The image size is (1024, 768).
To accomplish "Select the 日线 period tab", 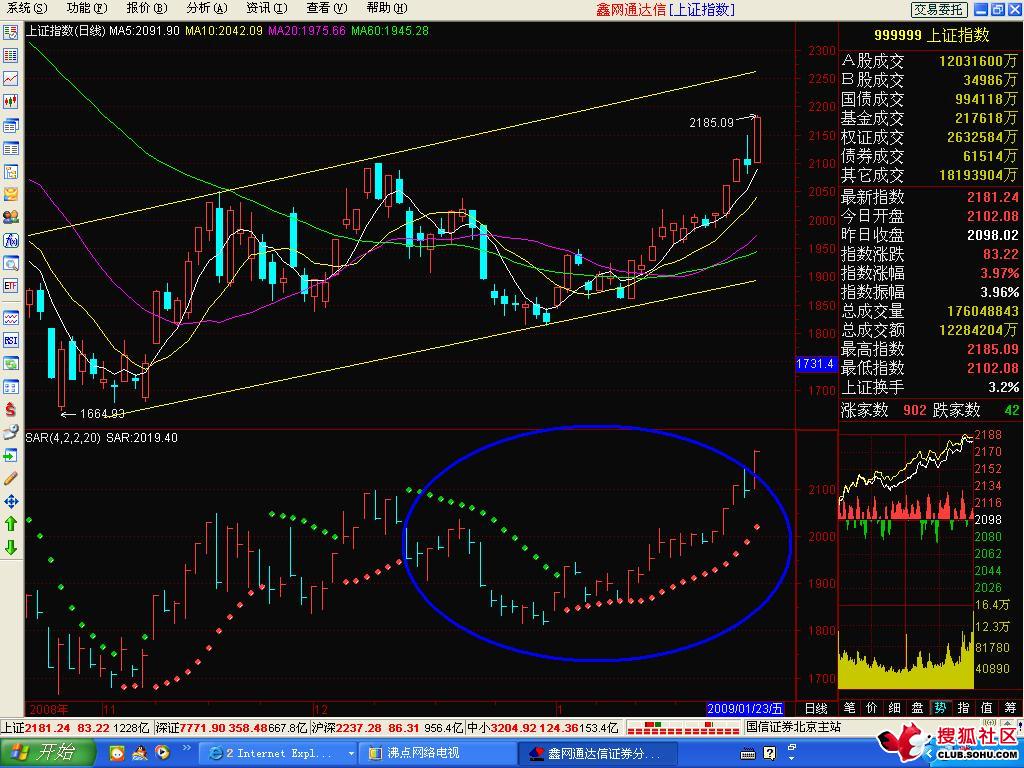I will click(x=816, y=708).
